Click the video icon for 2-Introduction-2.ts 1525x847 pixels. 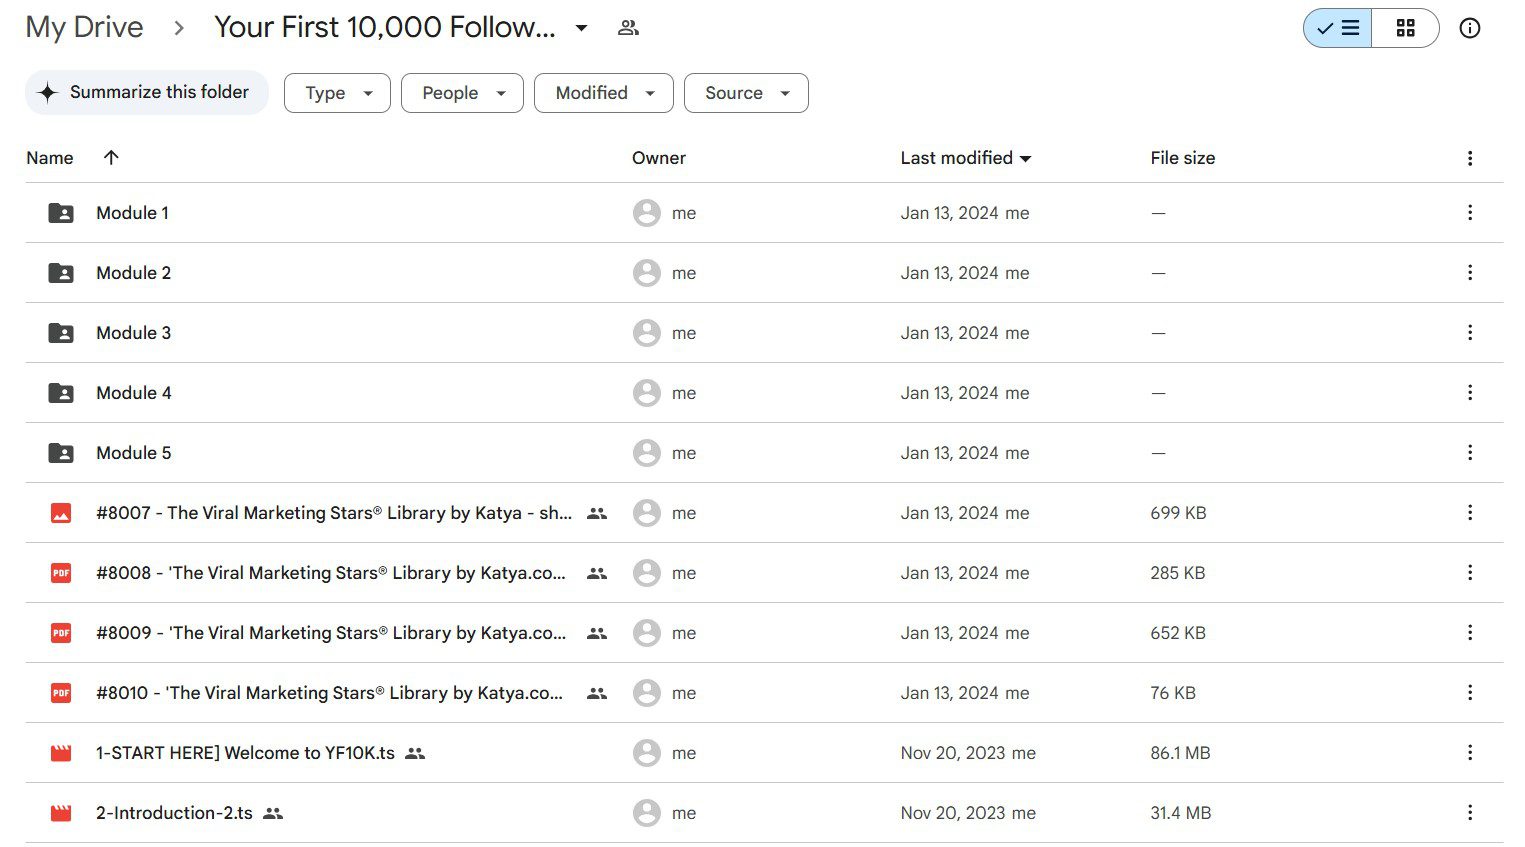point(61,813)
